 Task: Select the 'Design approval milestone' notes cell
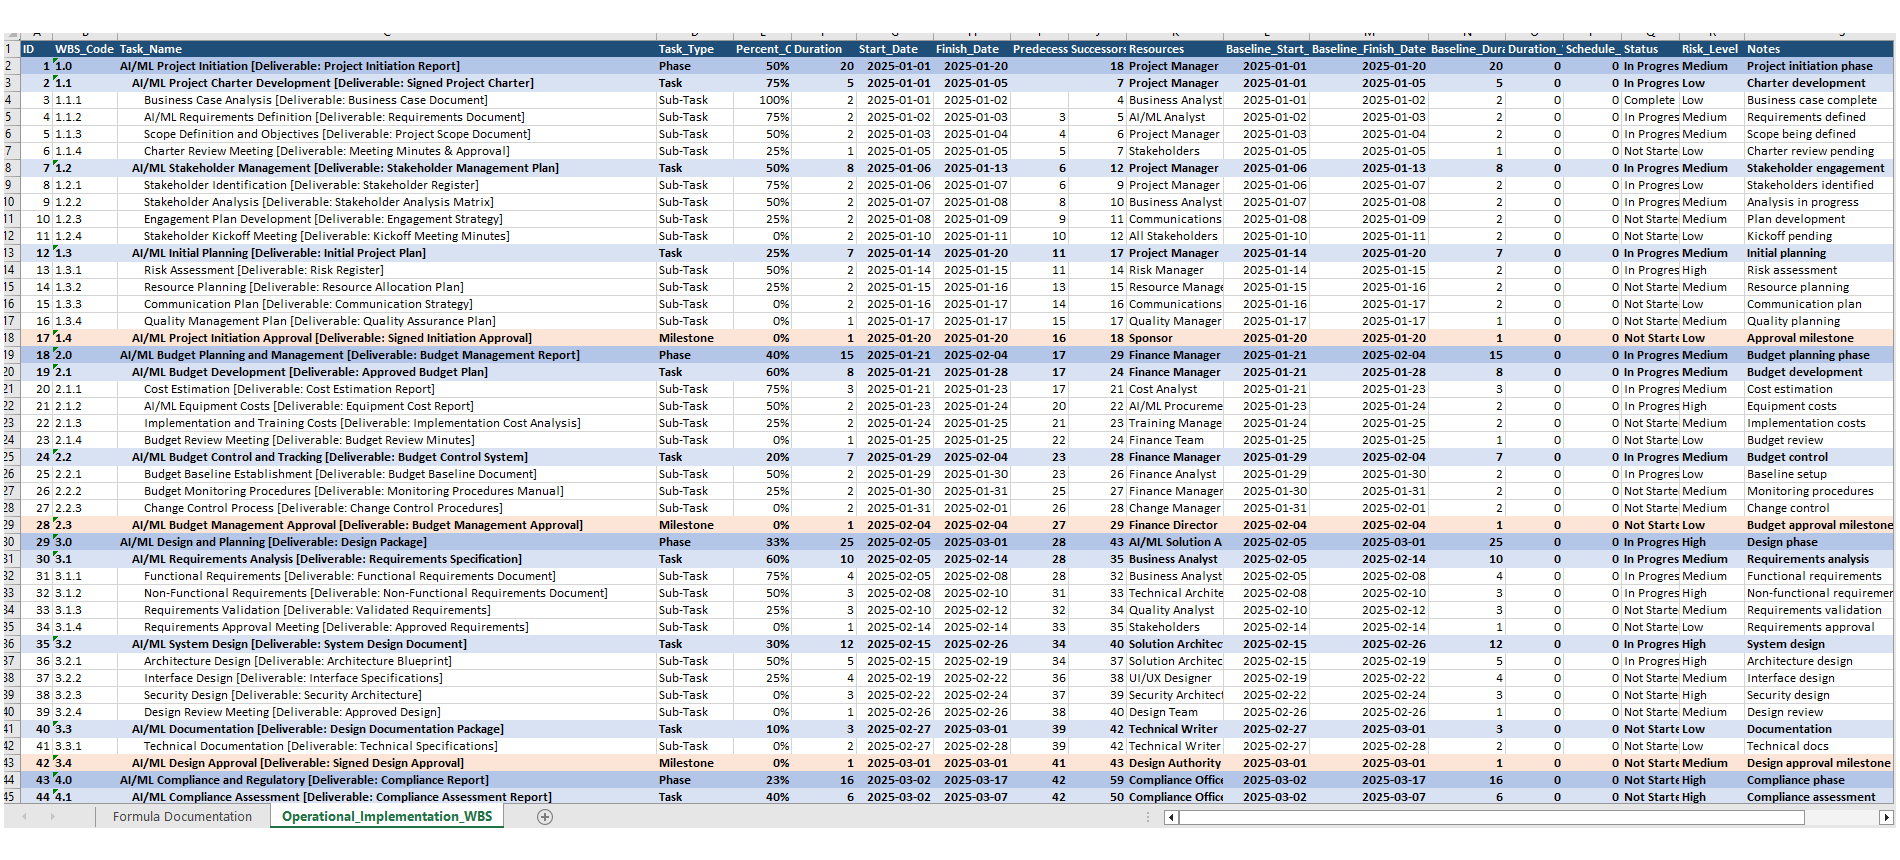point(1818,763)
